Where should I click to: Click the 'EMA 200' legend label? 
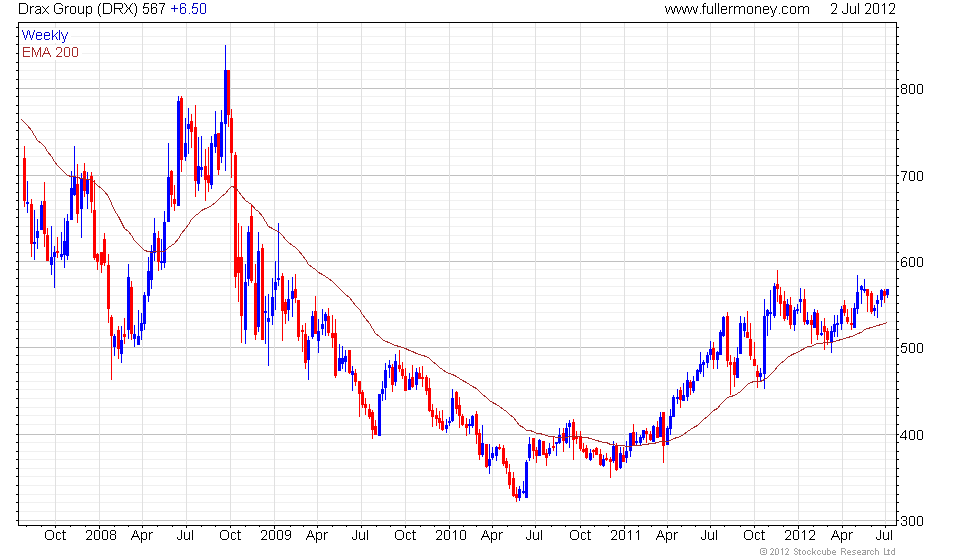pos(51,52)
